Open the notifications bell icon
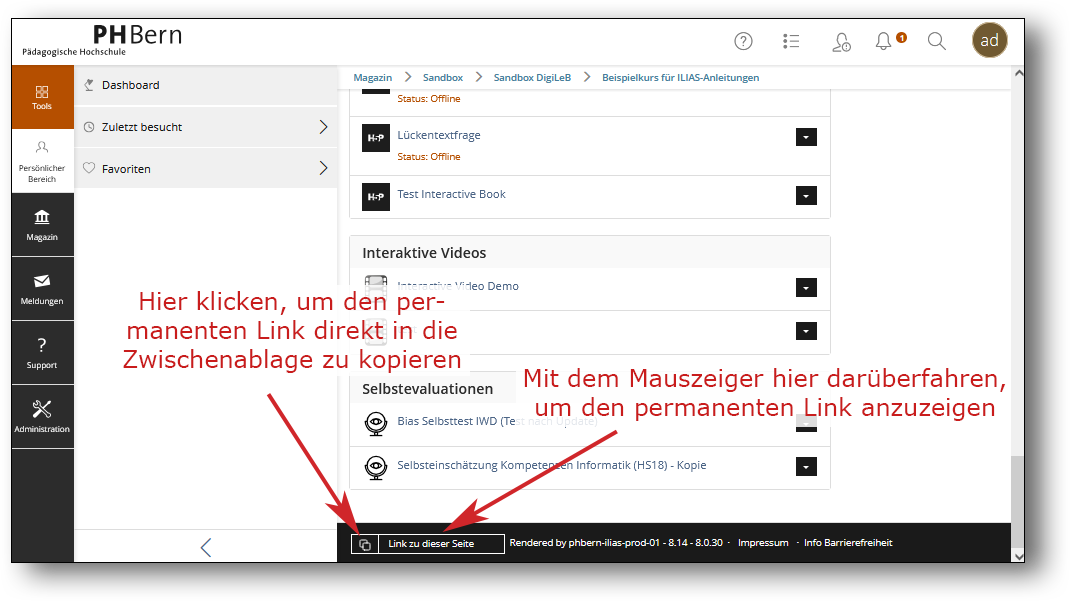 [883, 41]
